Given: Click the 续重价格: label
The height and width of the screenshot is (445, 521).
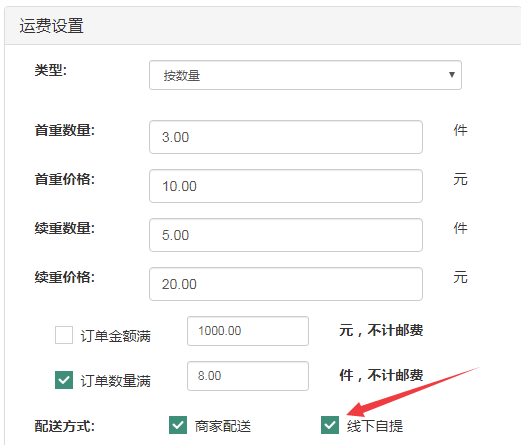Looking at the screenshot, I should pyautogui.click(x=65, y=277).
